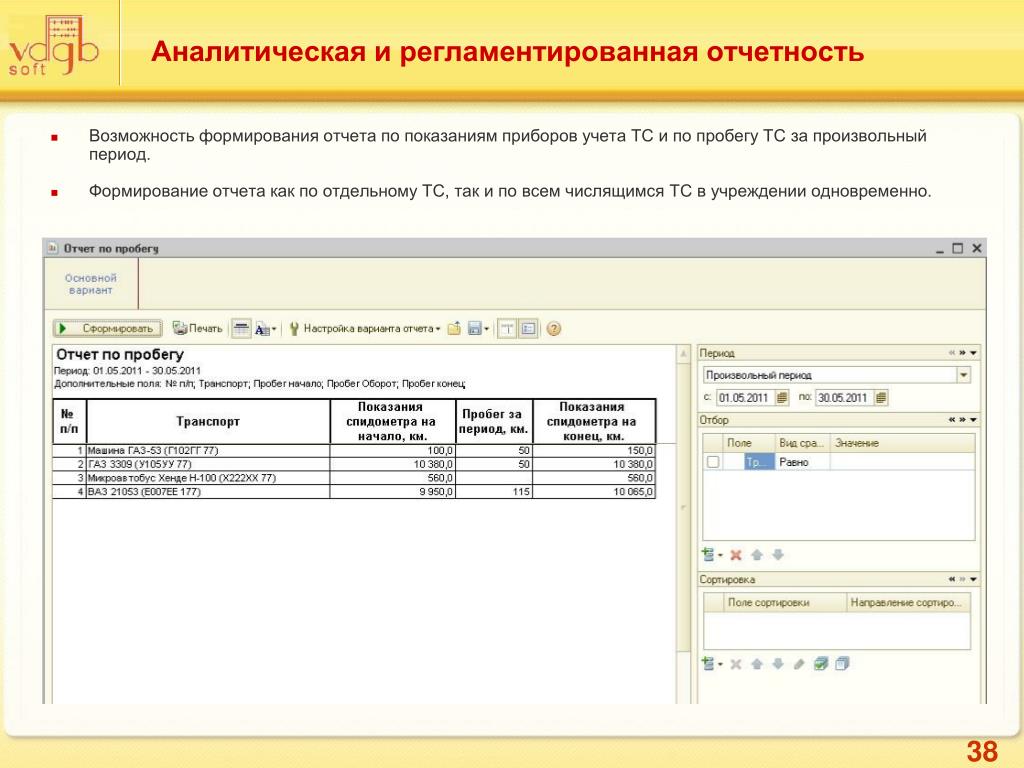
Task: Toggle the settings panel icon beside help
Action: click(x=528, y=328)
